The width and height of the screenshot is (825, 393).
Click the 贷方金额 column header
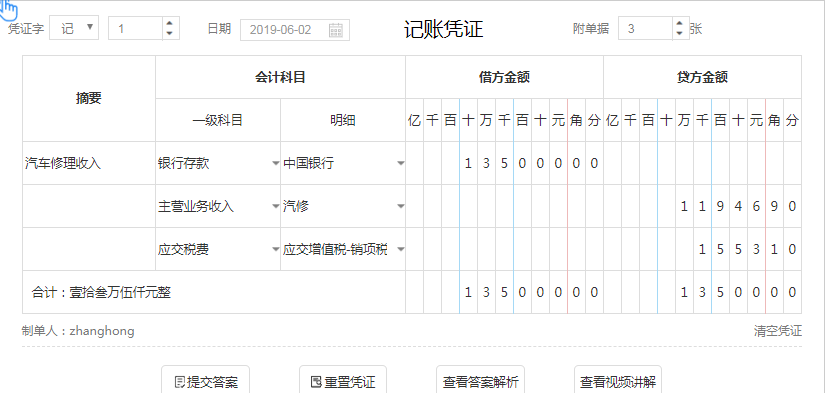click(702, 77)
